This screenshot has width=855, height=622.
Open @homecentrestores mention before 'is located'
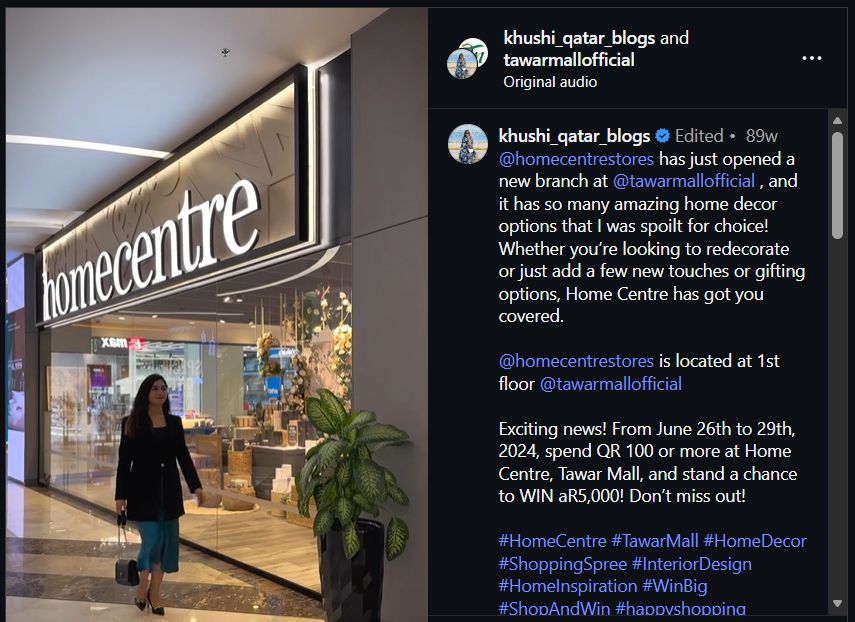pos(576,361)
